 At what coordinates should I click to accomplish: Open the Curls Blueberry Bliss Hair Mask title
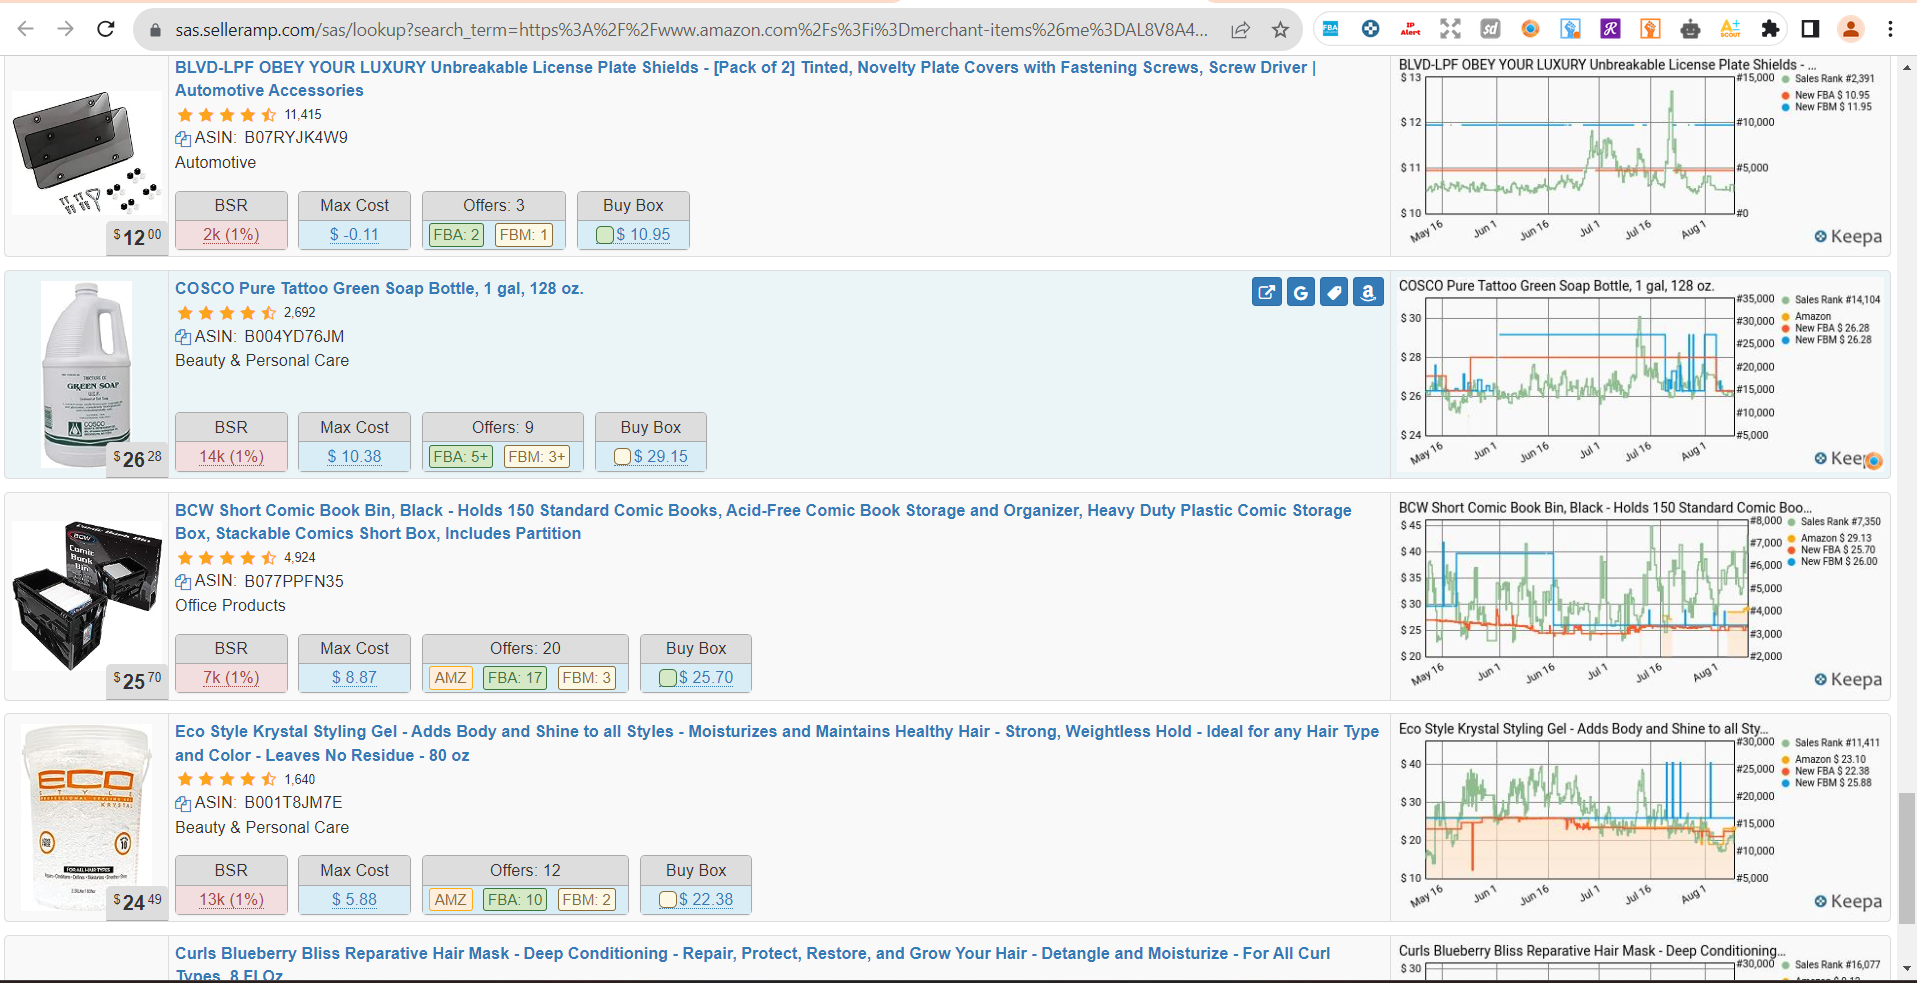point(752,964)
